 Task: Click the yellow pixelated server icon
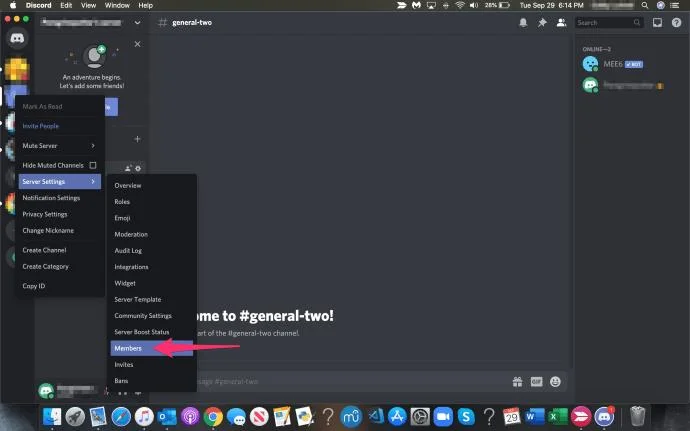point(17,69)
